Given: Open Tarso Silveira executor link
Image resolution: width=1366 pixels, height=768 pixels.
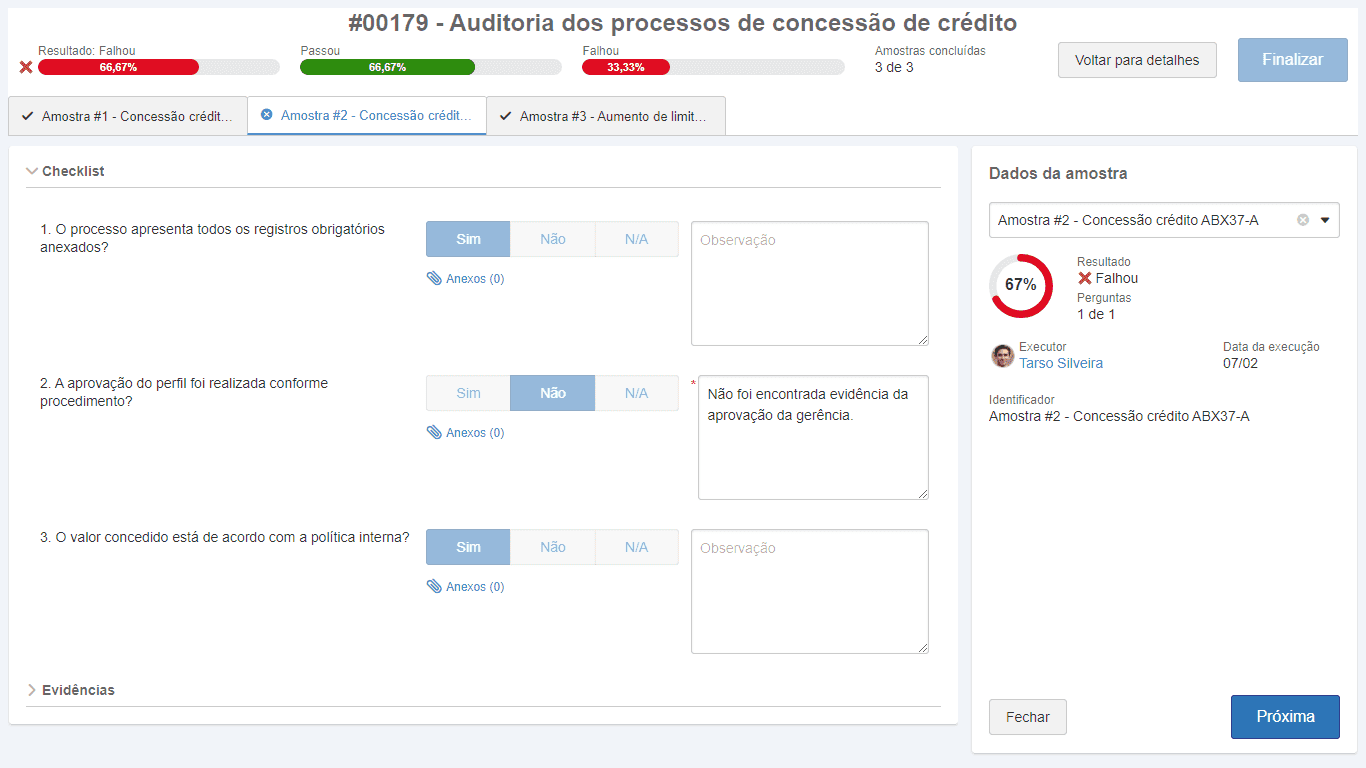Looking at the screenshot, I should point(1061,363).
